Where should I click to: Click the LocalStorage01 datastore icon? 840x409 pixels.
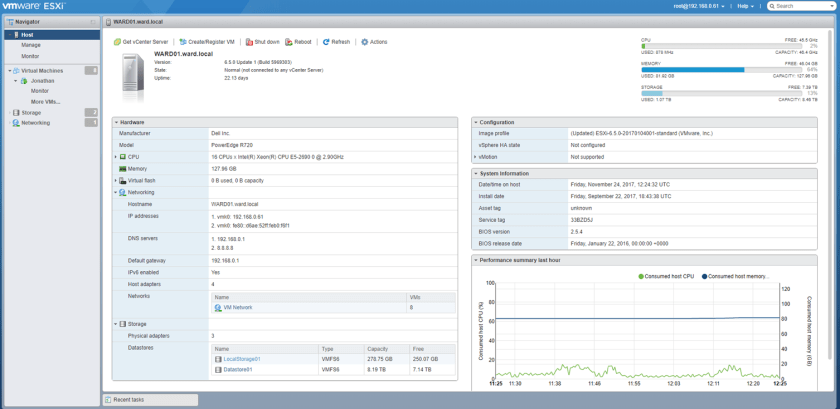coord(218,359)
